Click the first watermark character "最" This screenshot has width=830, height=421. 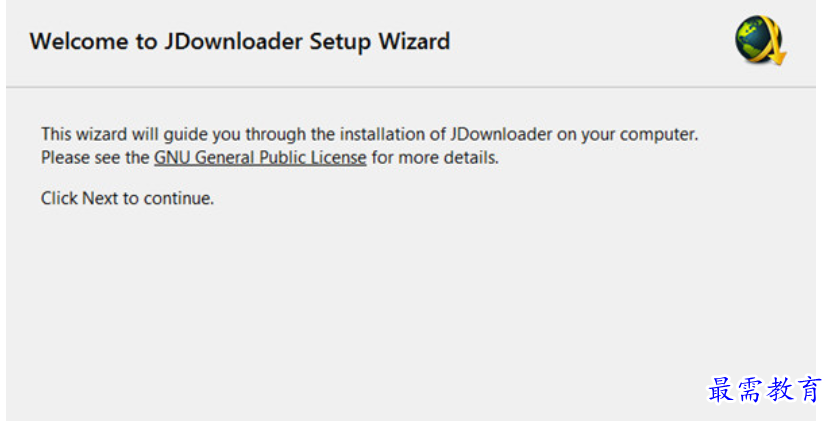723,389
